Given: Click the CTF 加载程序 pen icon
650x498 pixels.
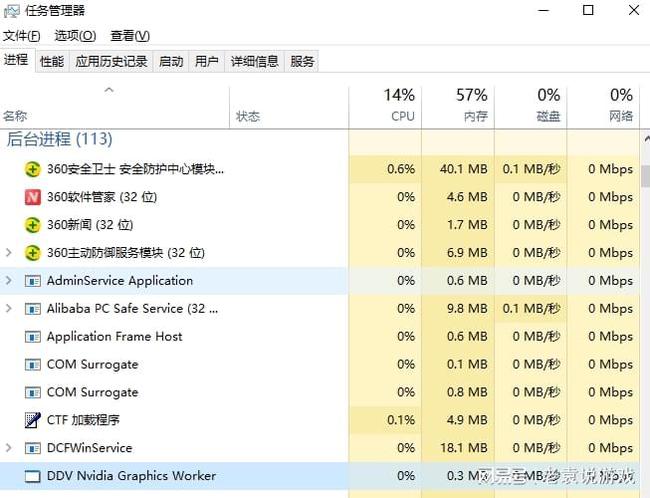Looking at the screenshot, I should pyautogui.click(x=32, y=420).
